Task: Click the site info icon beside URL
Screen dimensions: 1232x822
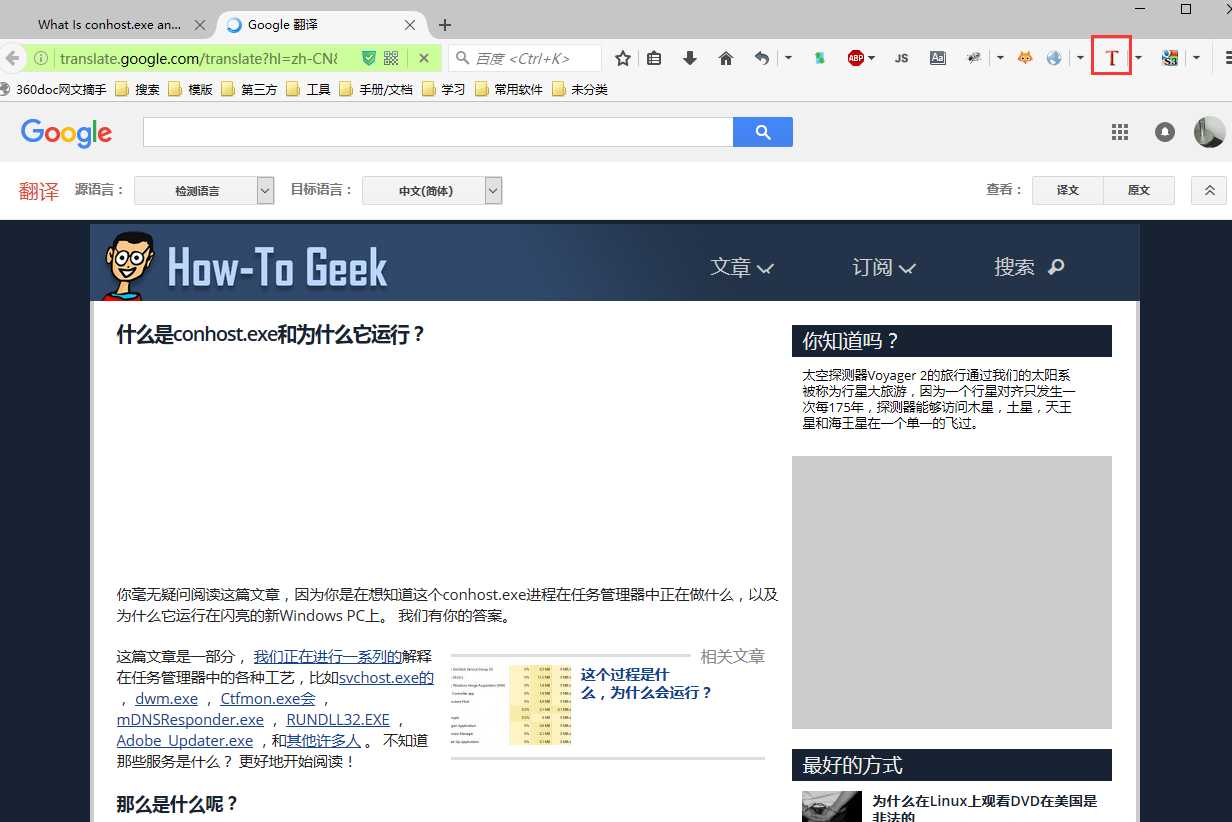Action: click(41, 58)
